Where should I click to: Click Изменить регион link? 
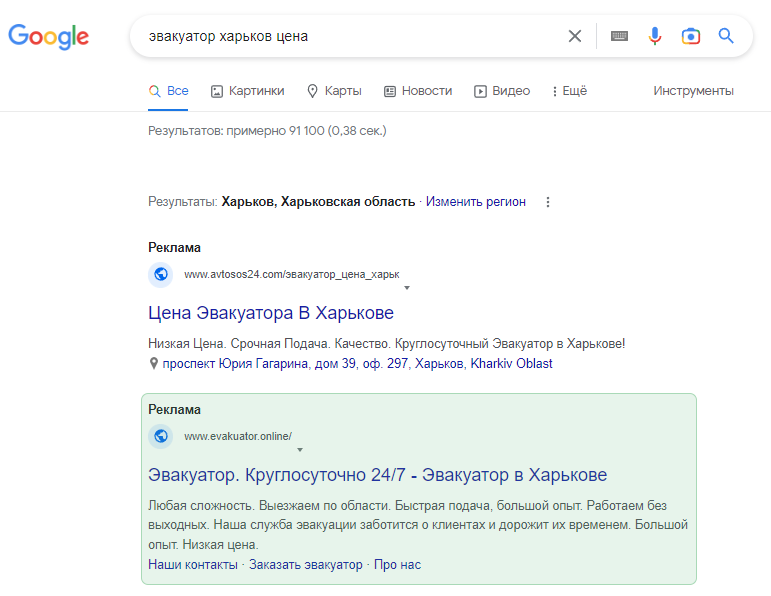click(x=475, y=202)
